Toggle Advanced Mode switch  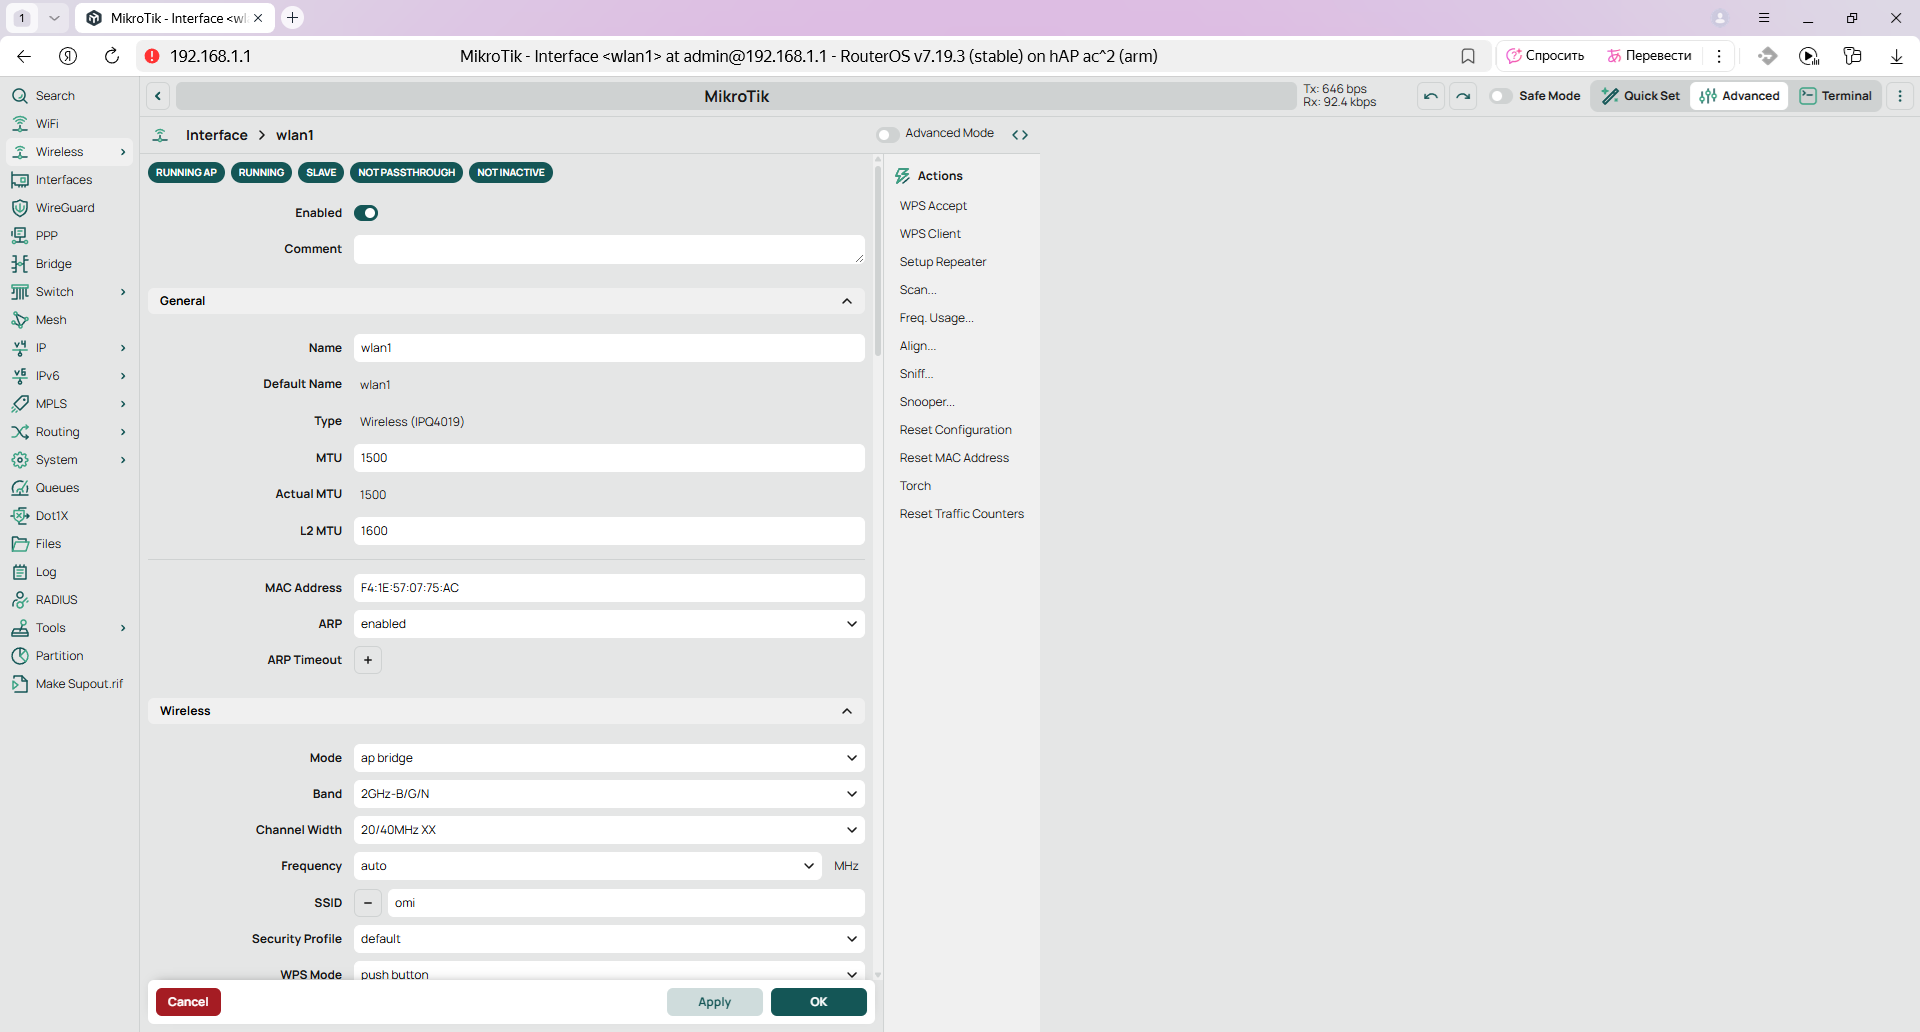tap(886, 134)
